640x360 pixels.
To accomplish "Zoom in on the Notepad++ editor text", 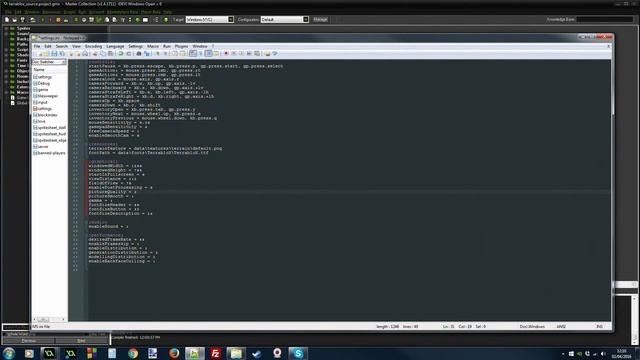I will (x=157, y=53).
